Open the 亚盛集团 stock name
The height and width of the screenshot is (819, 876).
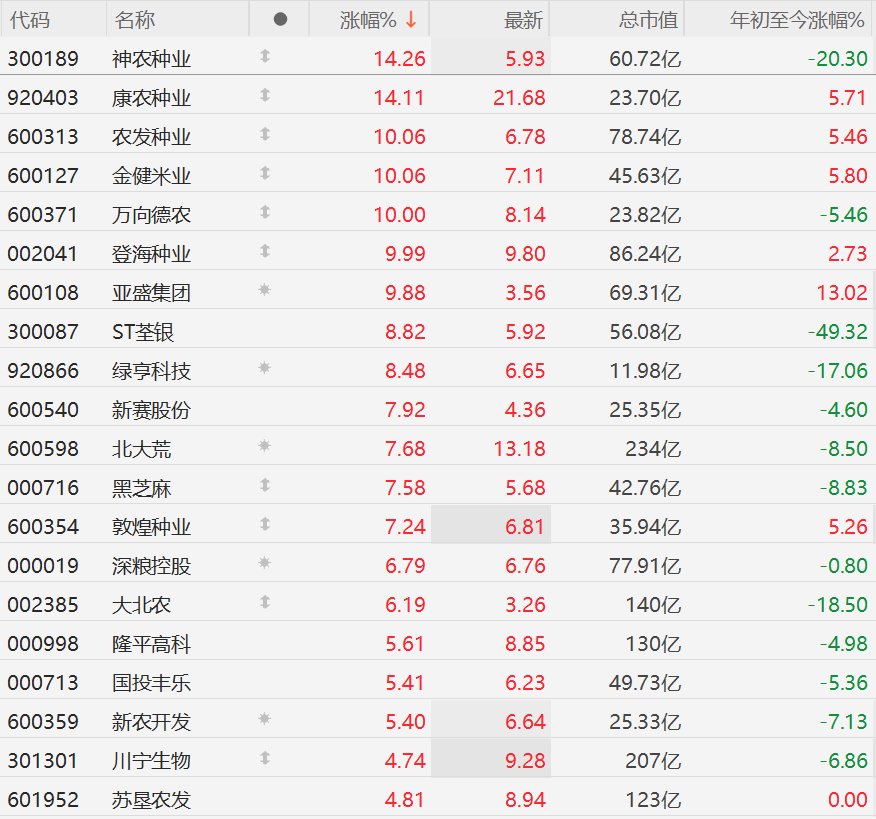pos(151,293)
